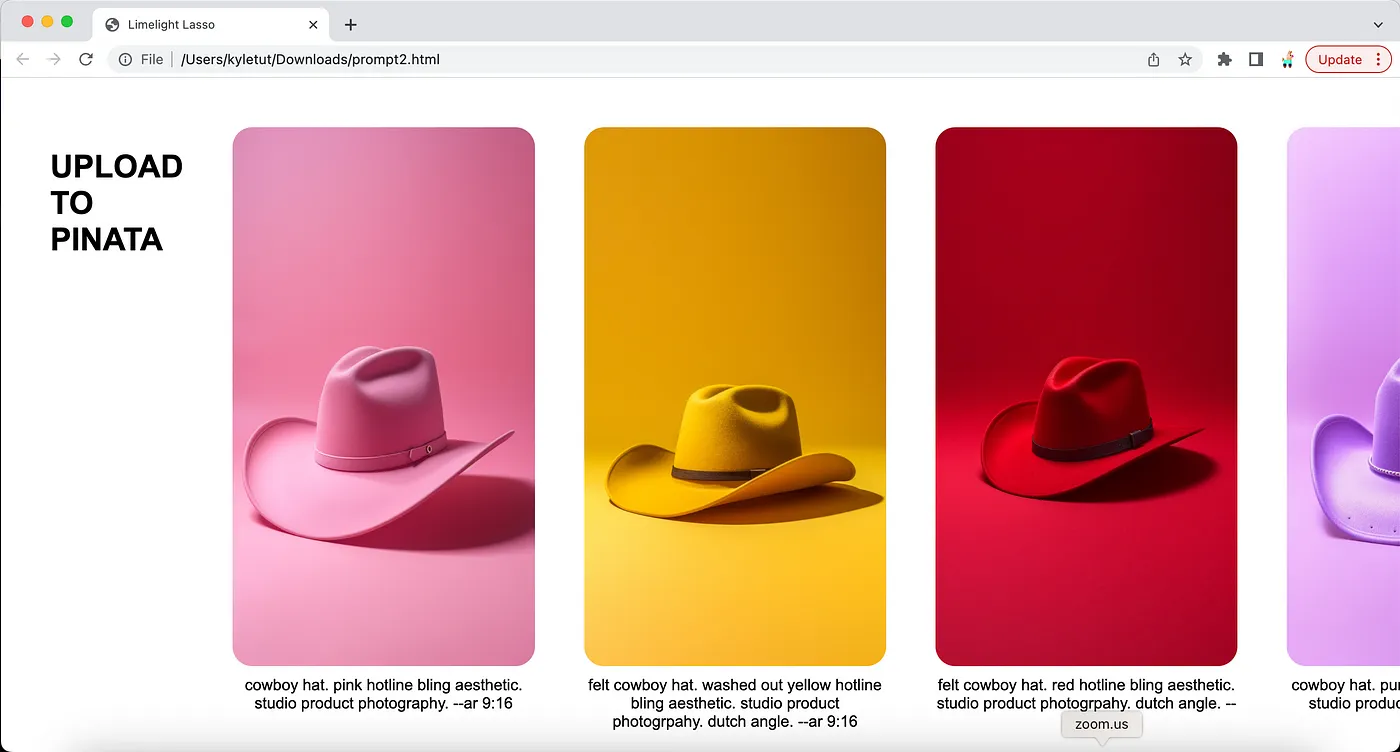Select the pink cowboy hat image
The height and width of the screenshot is (752, 1400).
coord(384,396)
